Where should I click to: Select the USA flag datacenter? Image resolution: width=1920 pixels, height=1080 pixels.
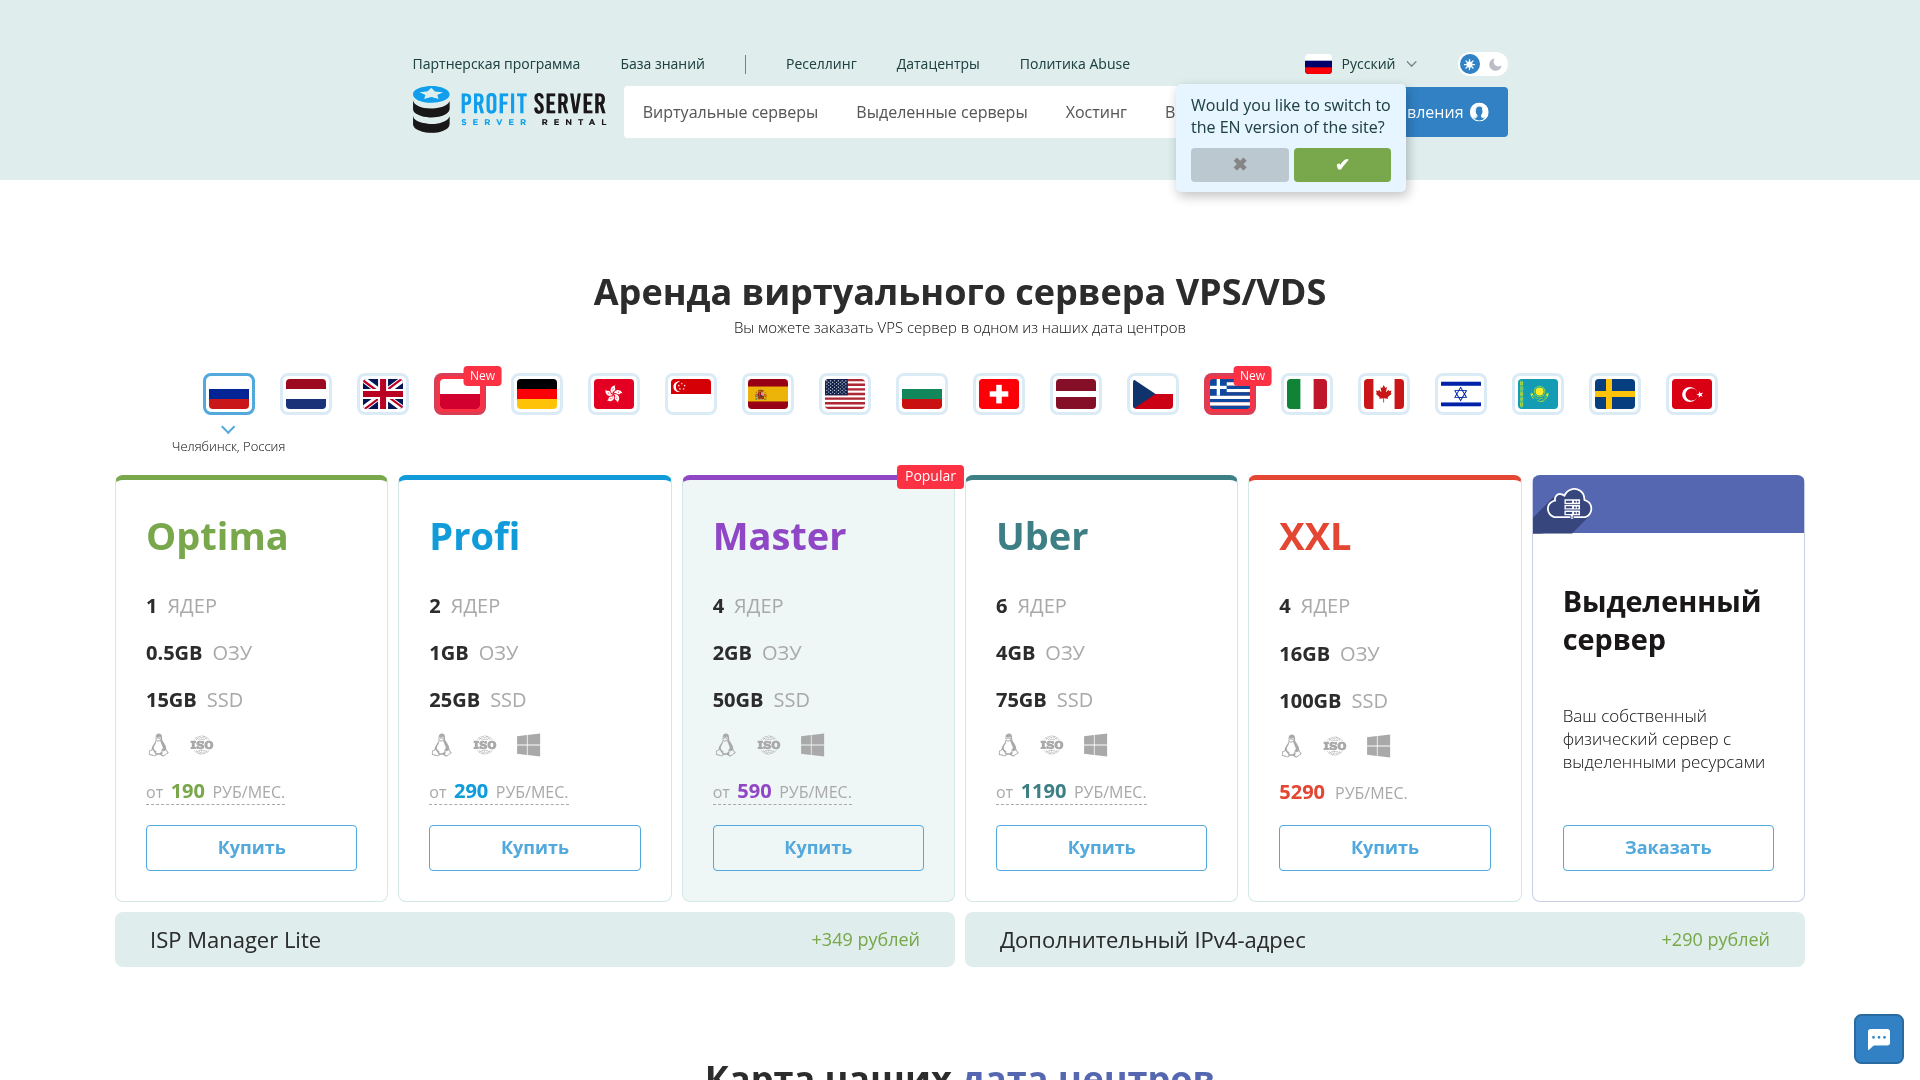point(845,394)
